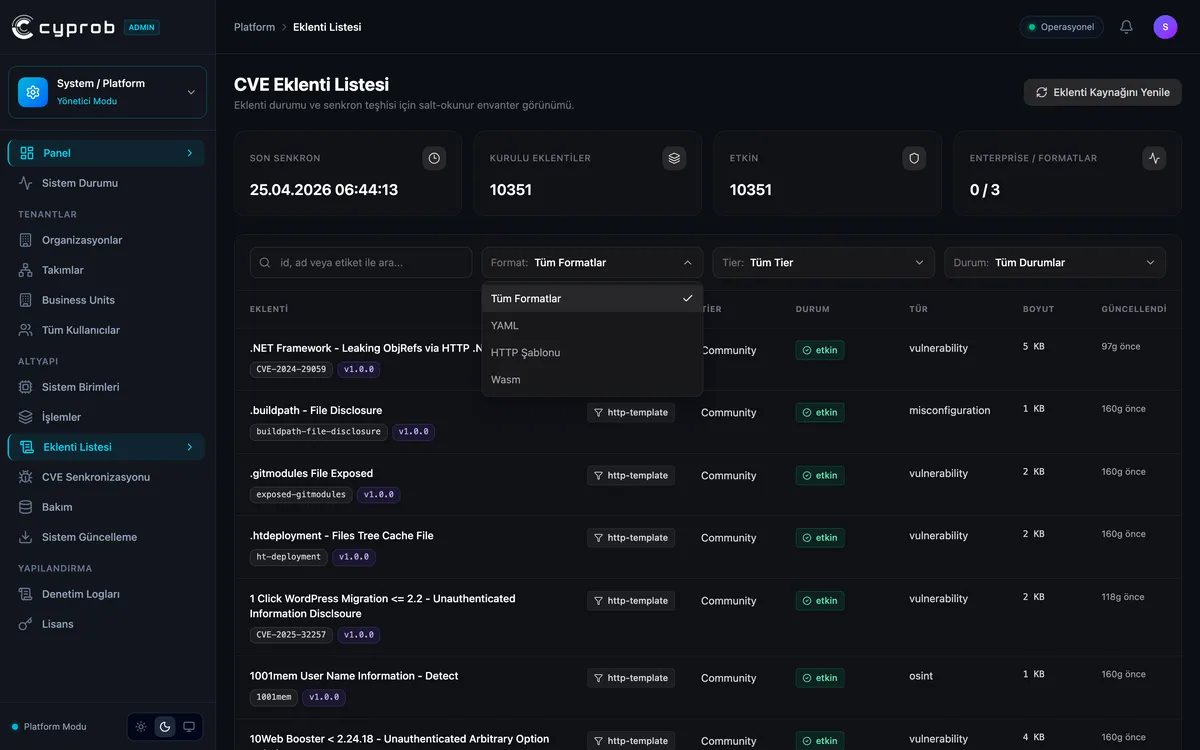Open İşlemler in sidebar
1200x750 pixels.
[x=107, y=417]
